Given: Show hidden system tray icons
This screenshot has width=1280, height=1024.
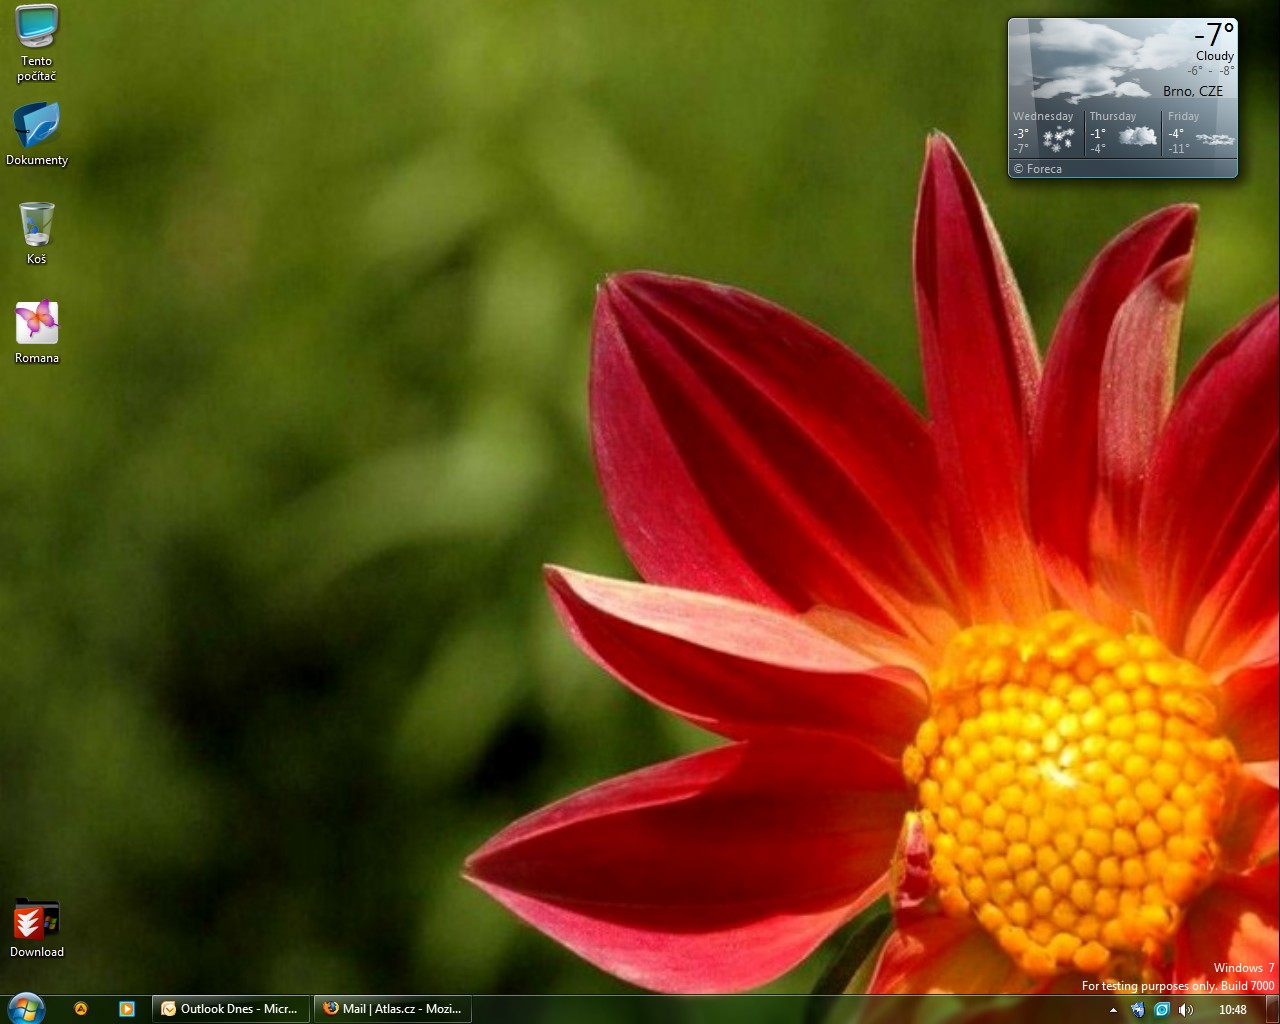Looking at the screenshot, I should click(1113, 1010).
